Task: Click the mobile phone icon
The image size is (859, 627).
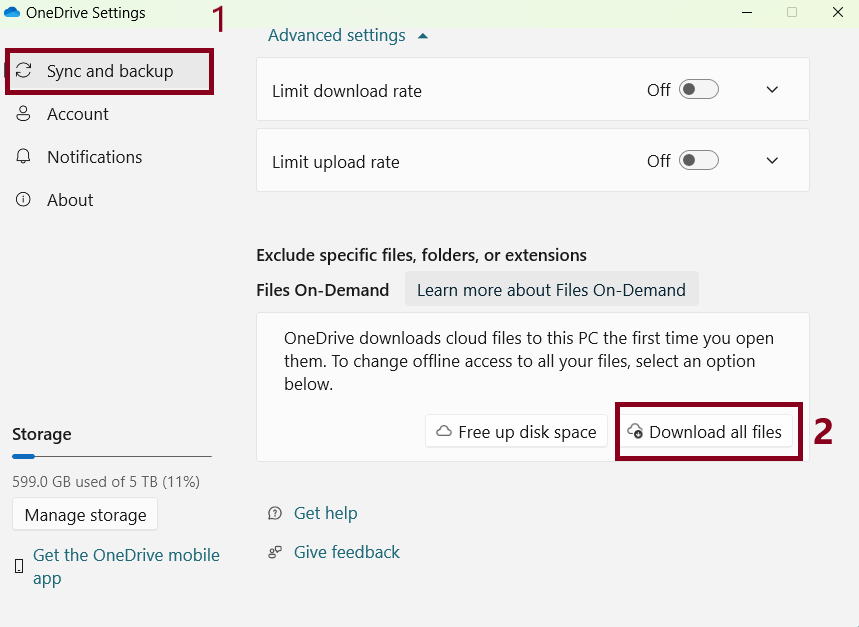Action: (x=19, y=566)
